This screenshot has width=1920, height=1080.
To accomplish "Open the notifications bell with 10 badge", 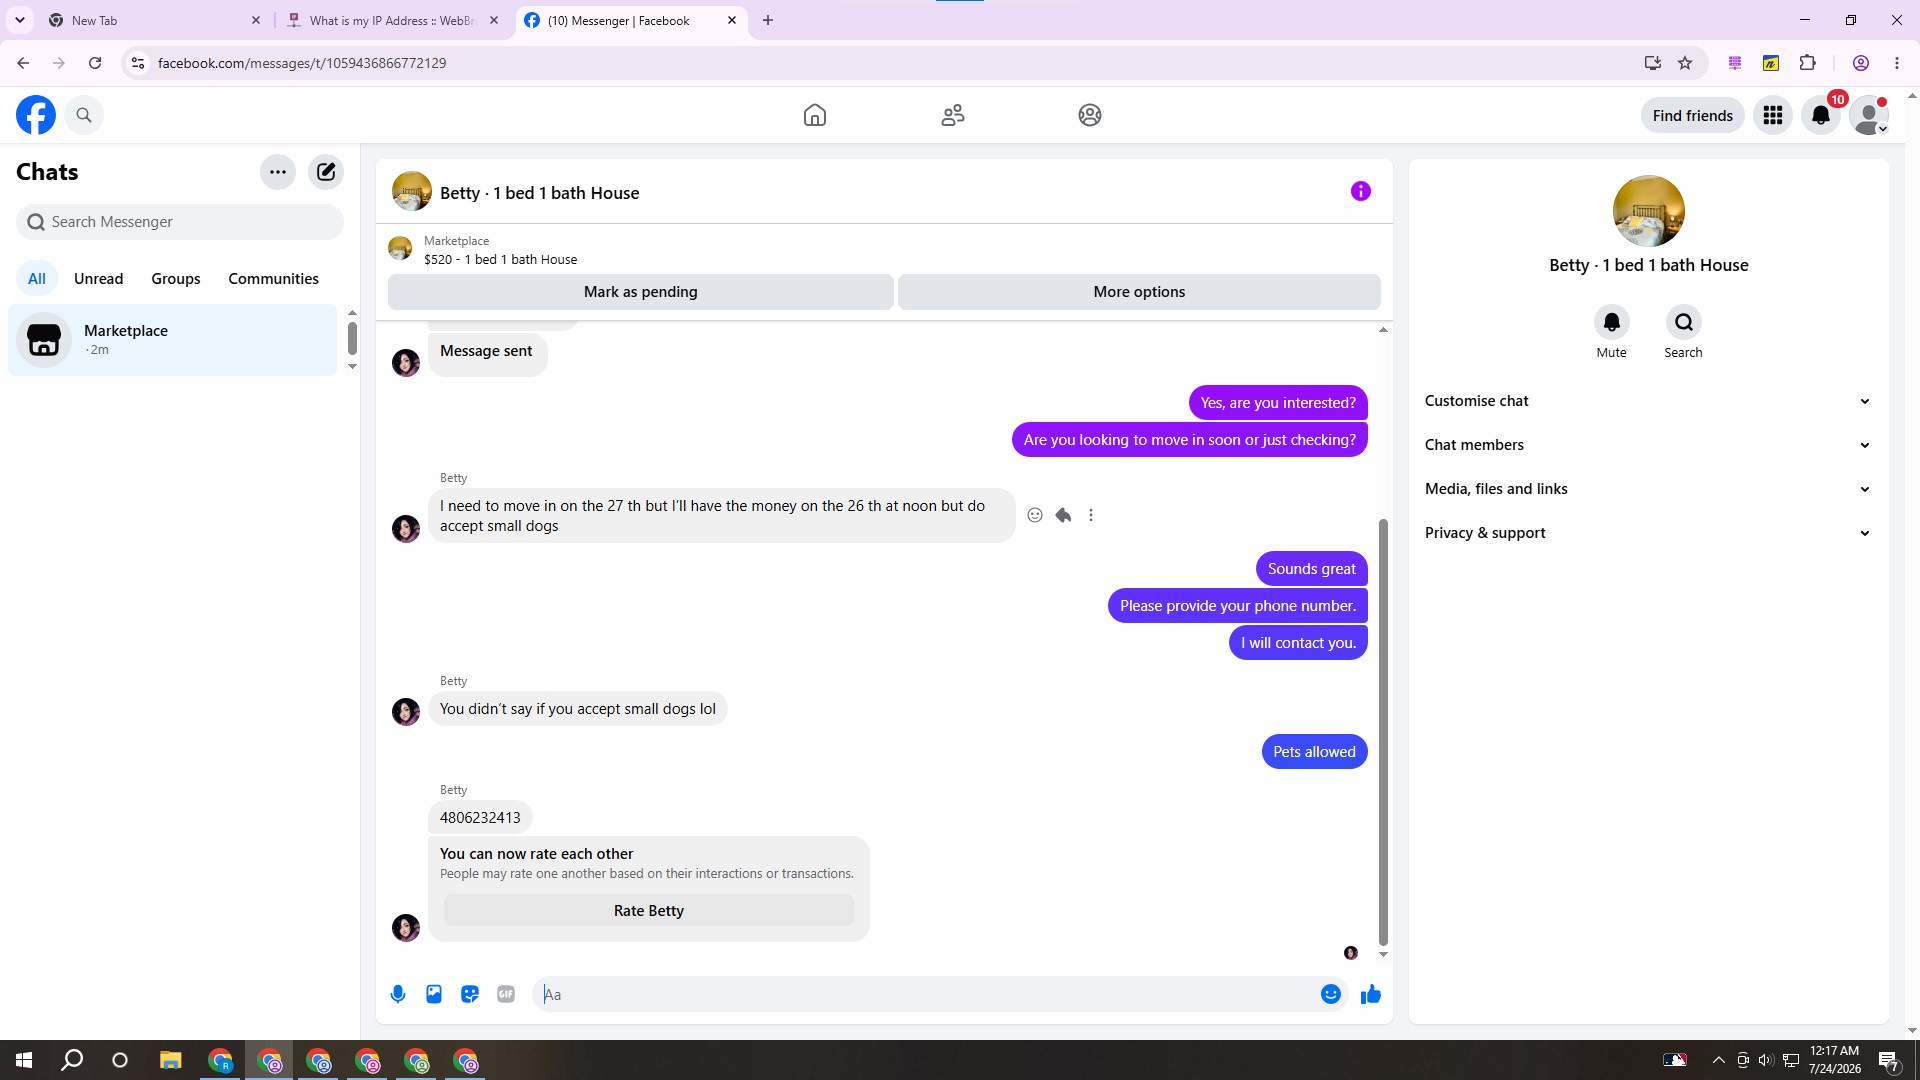I will pos(1821,115).
